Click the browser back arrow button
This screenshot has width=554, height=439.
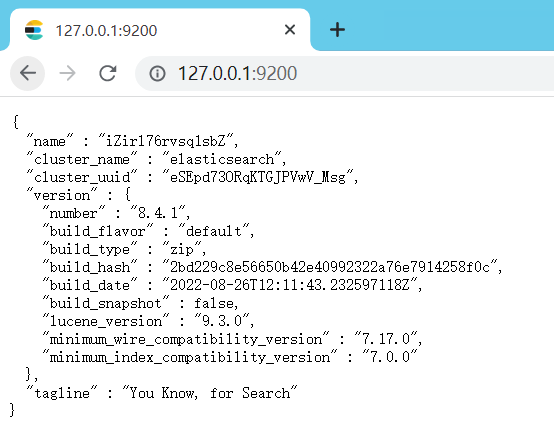coord(28,73)
